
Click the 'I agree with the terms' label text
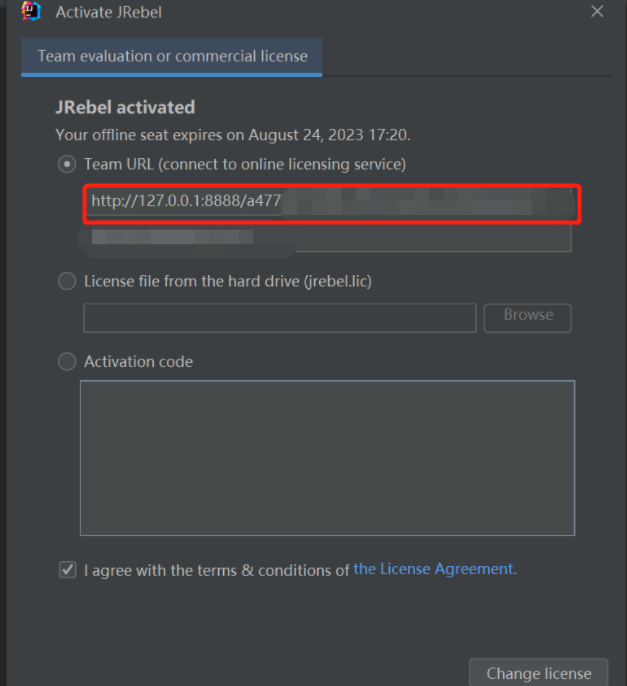click(x=216, y=570)
